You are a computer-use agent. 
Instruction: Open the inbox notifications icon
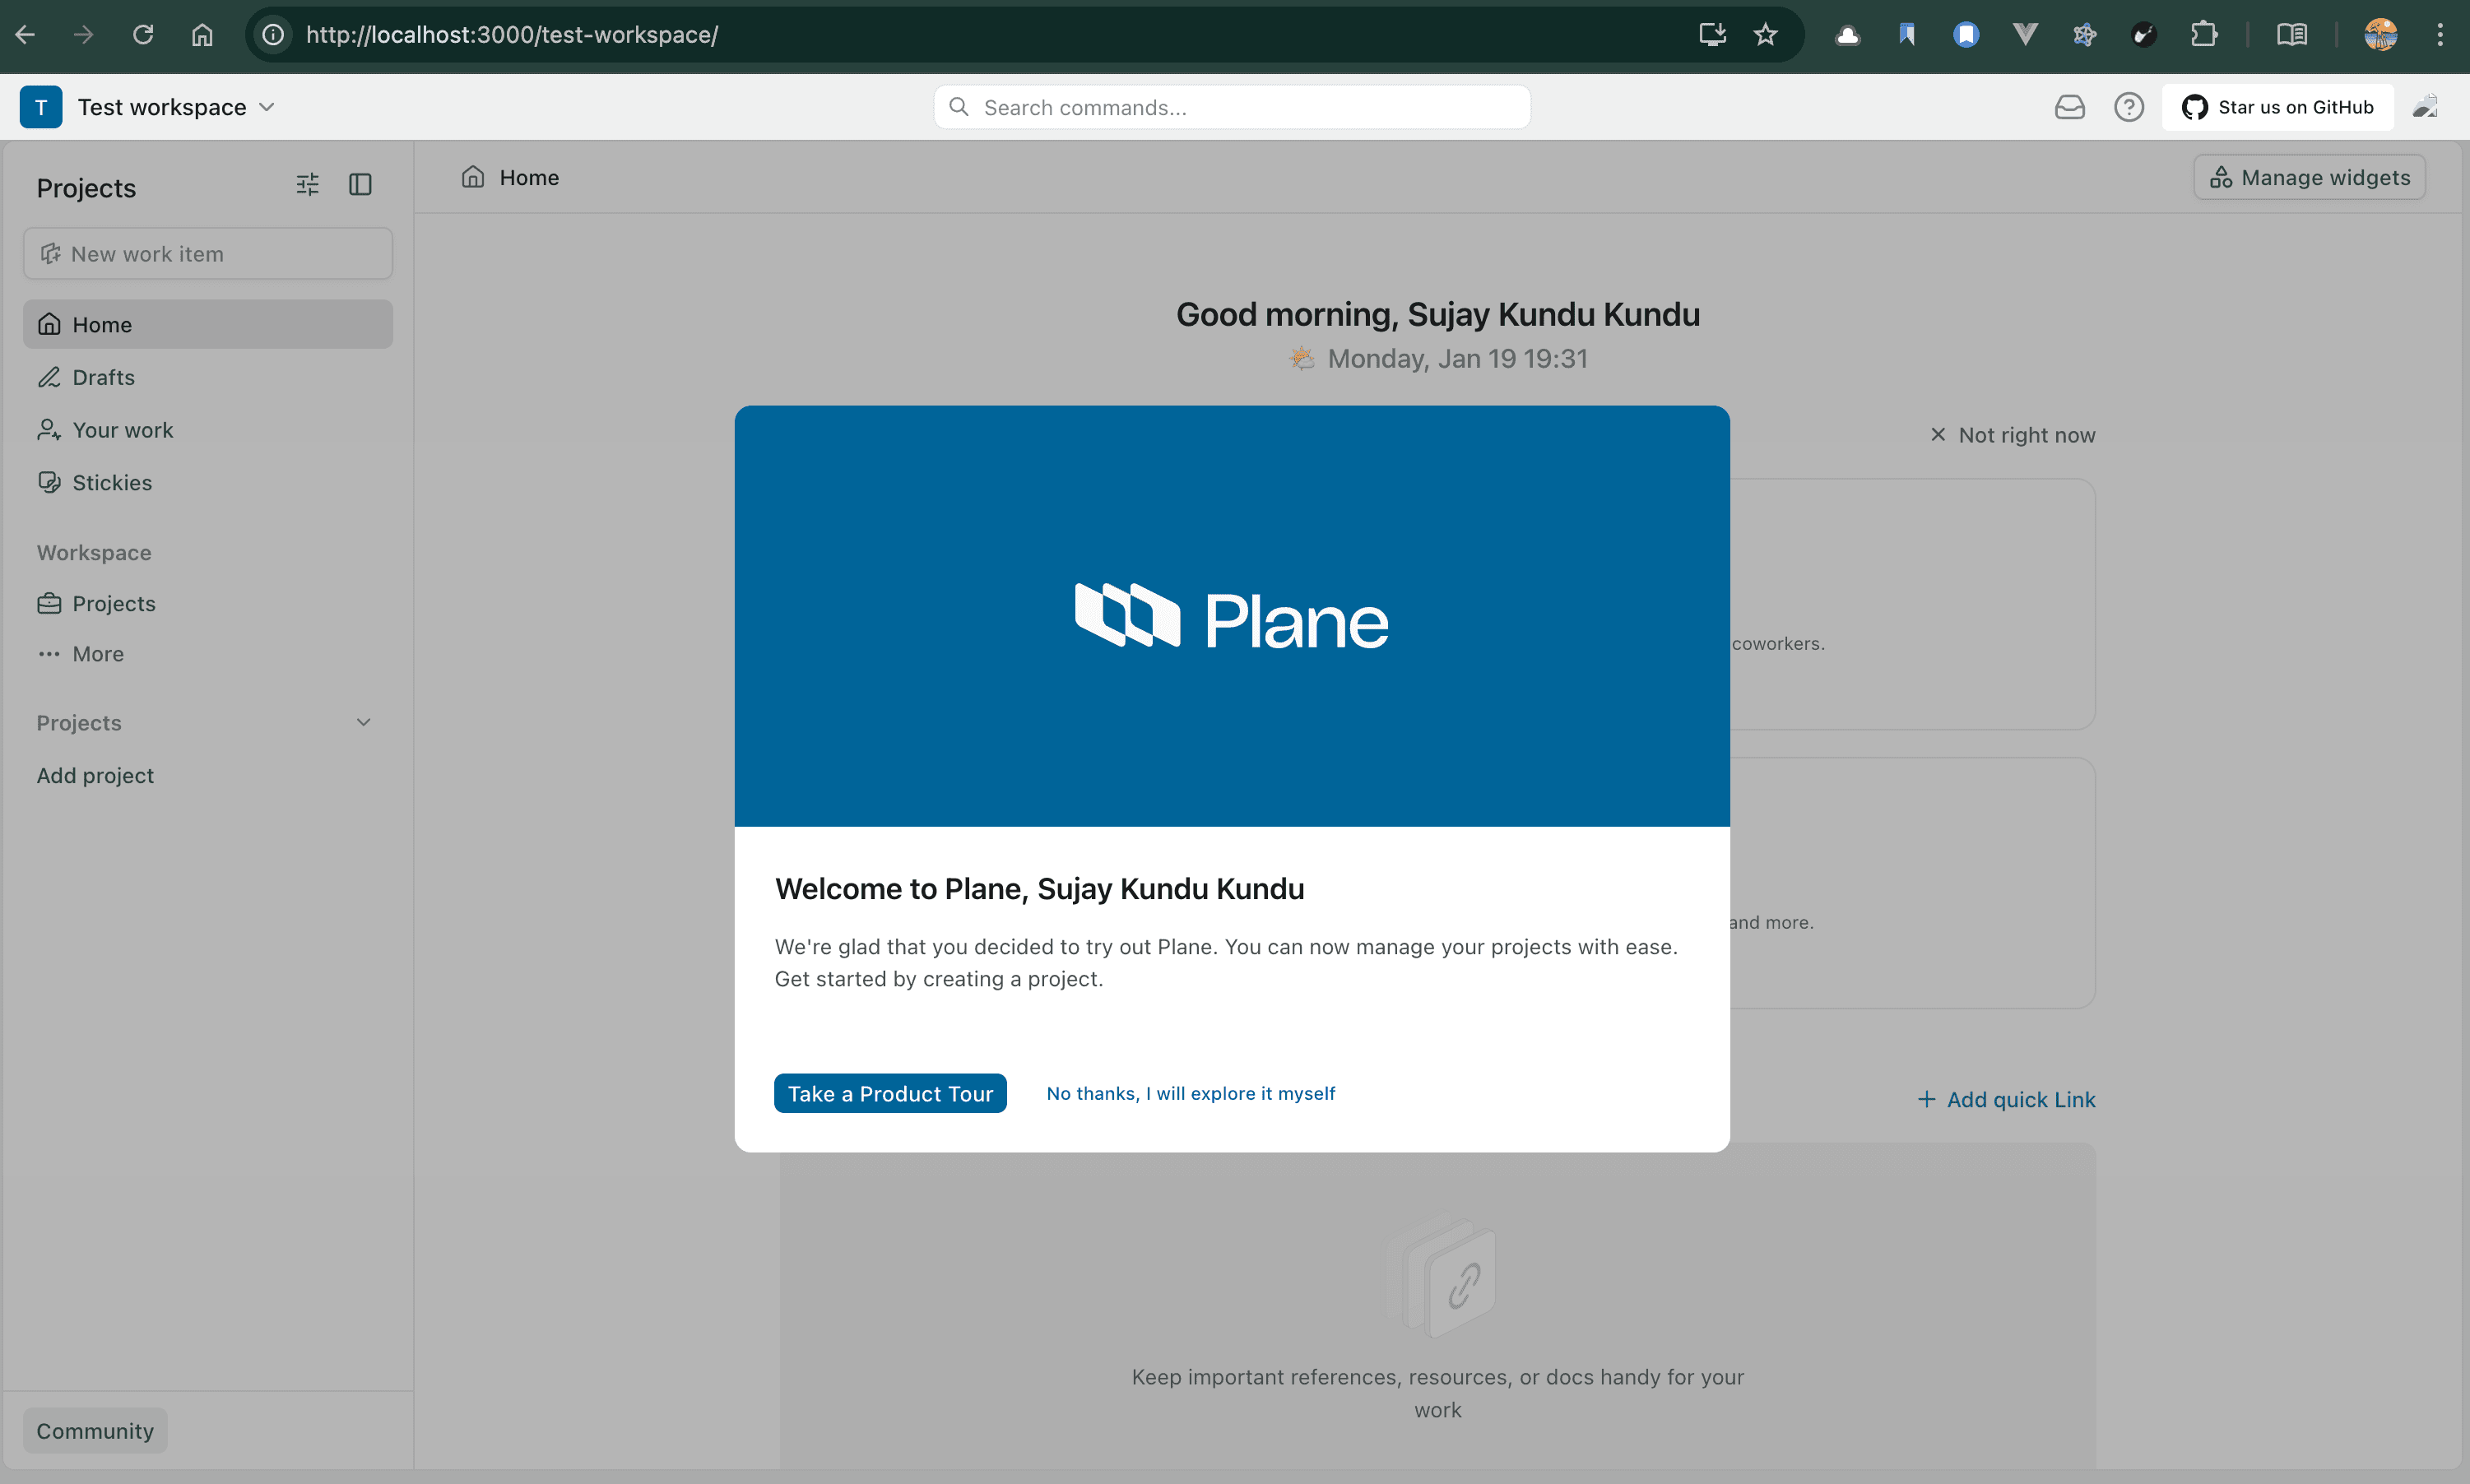click(2069, 107)
